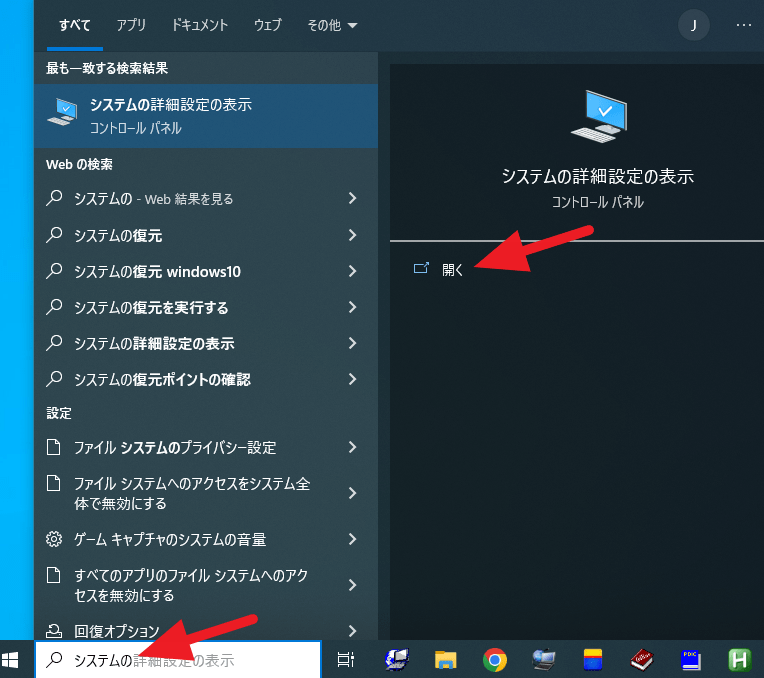Image resolution: width=764 pixels, height=678 pixels.
Task: Select the ウェブ search tab
Action: pyautogui.click(x=267, y=25)
